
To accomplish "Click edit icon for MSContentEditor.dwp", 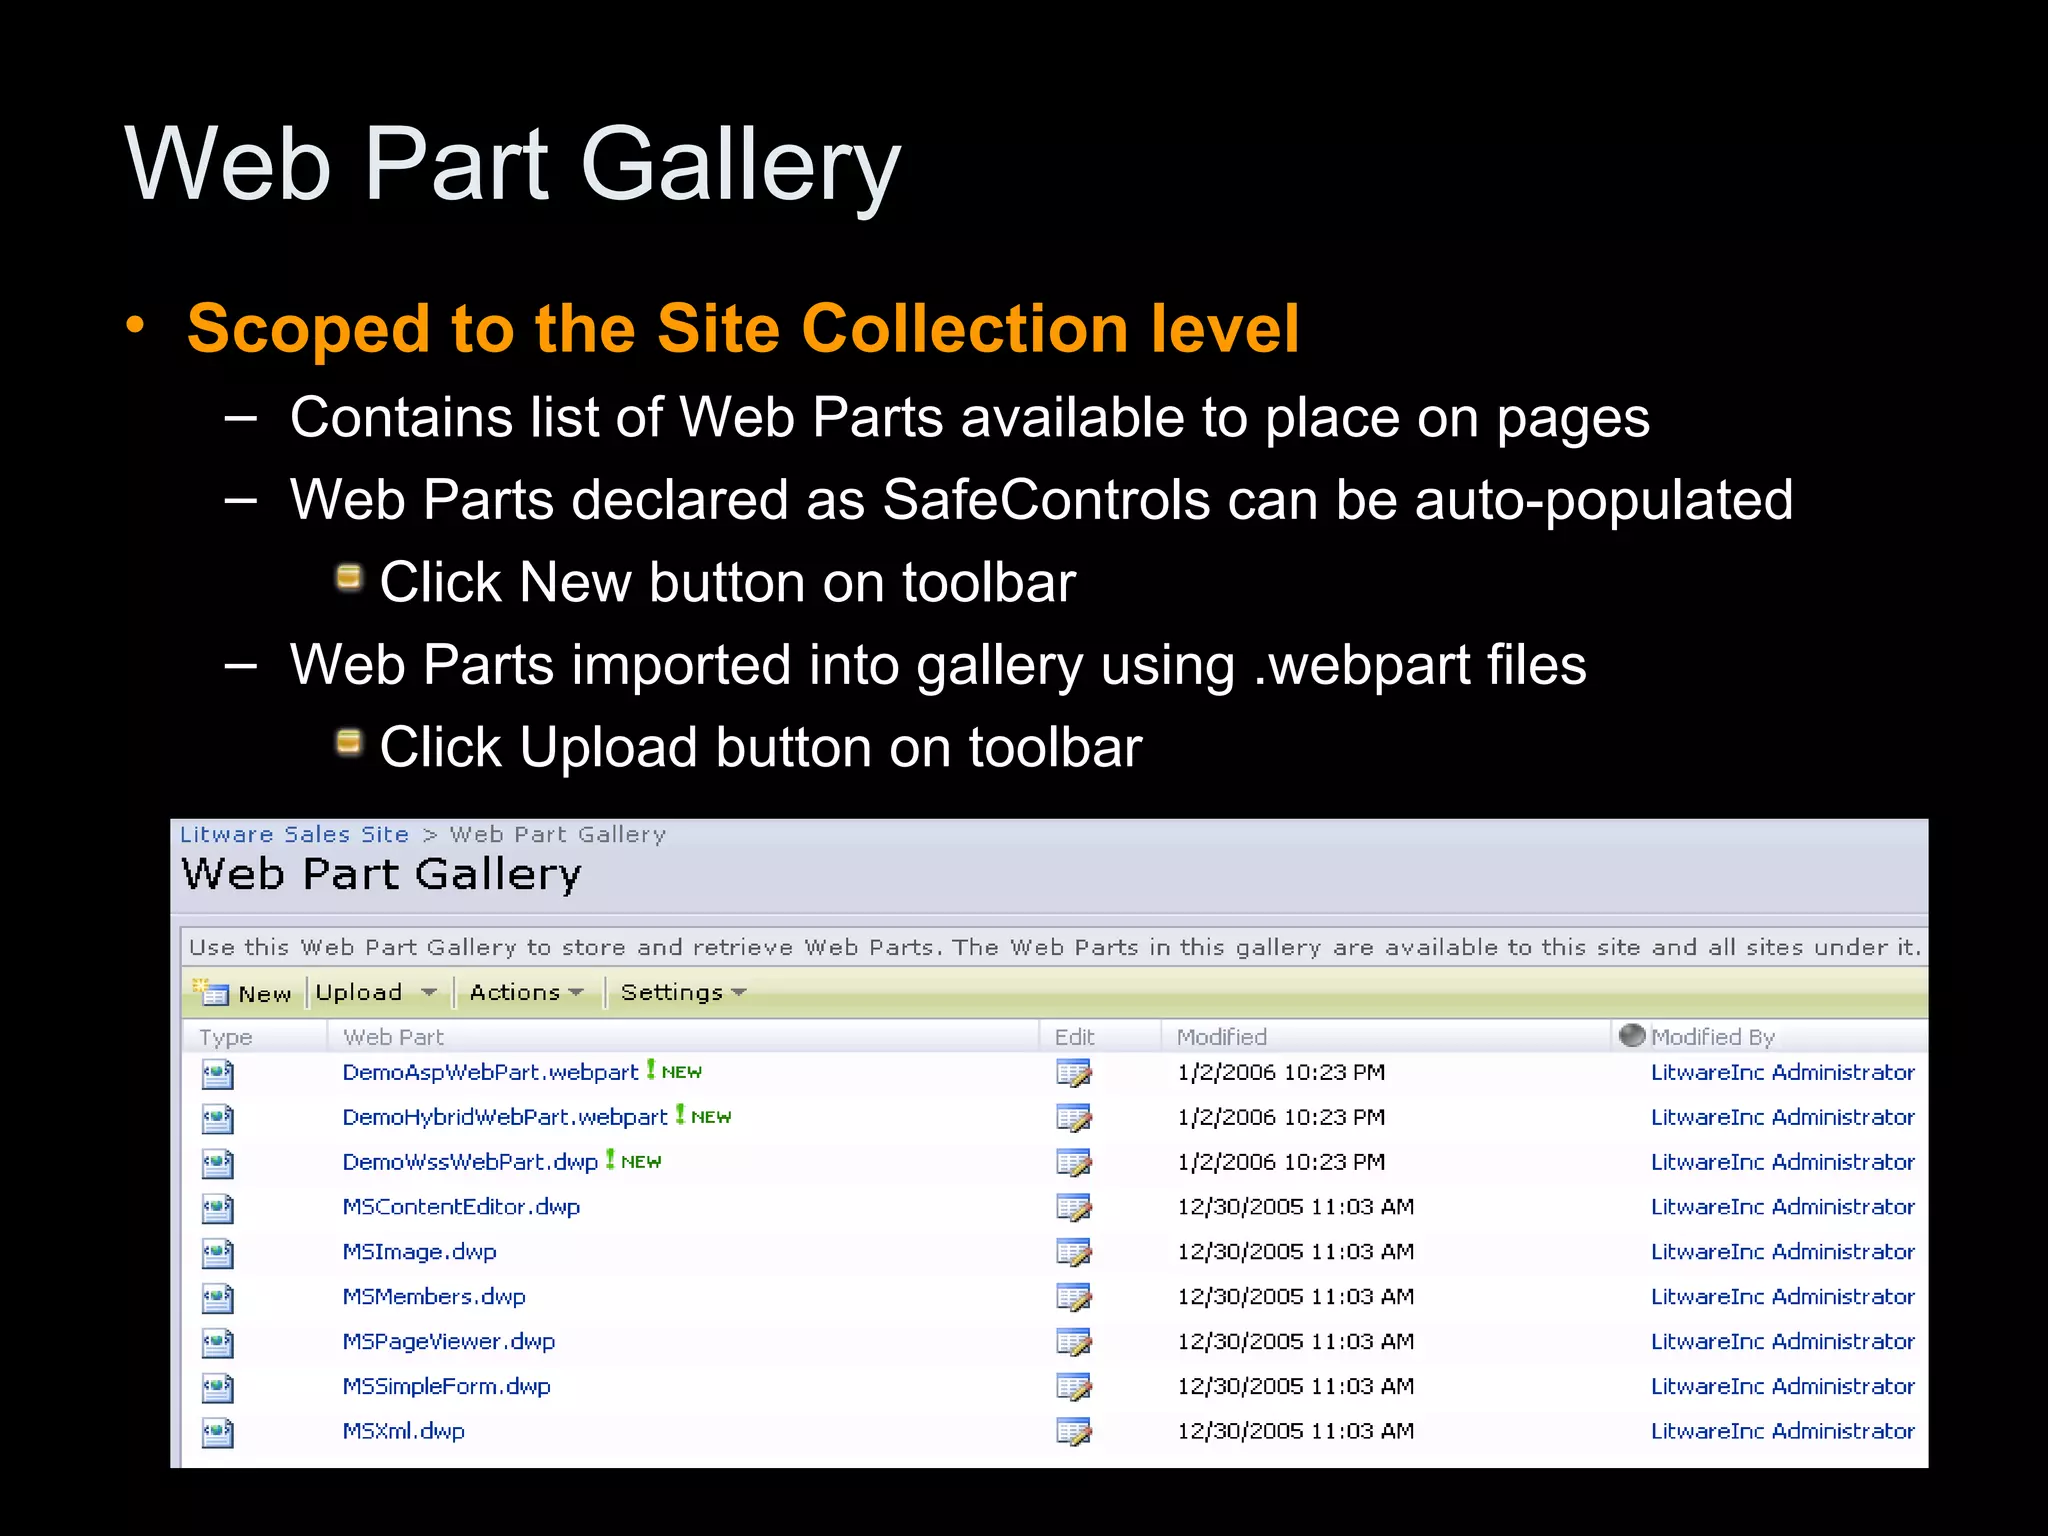I will pyautogui.click(x=1074, y=1208).
